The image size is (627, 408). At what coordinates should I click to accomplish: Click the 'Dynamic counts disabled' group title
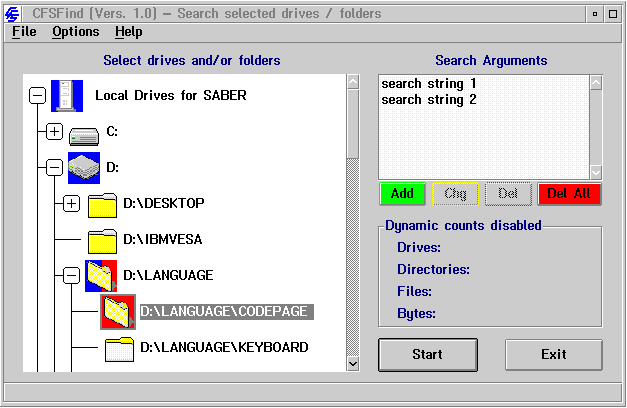point(463,226)
